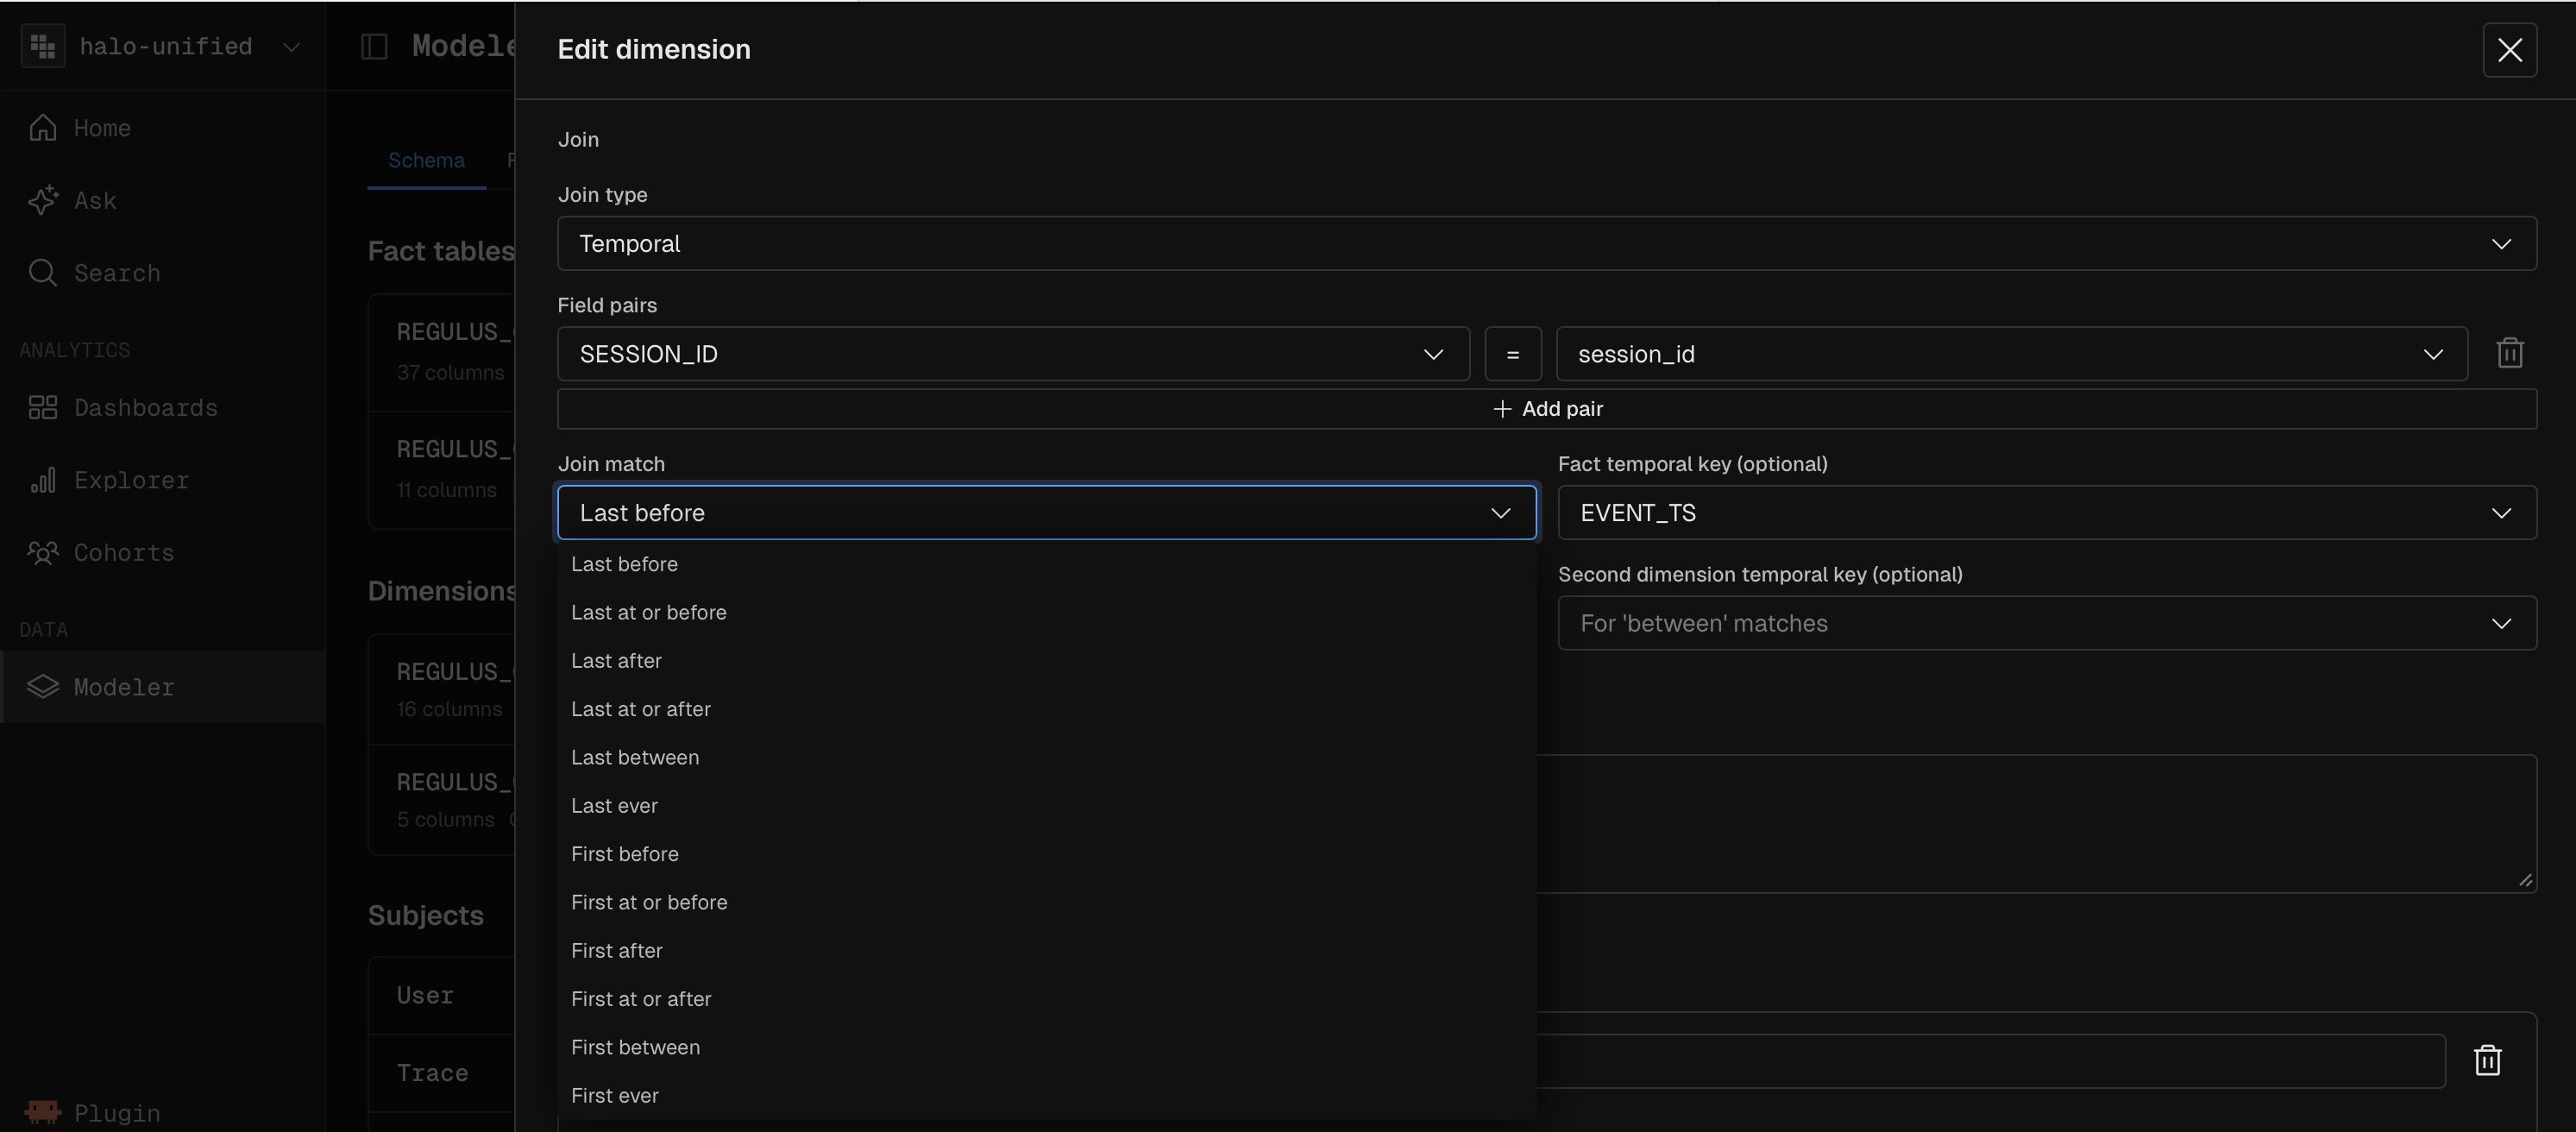
Task: Open Explorer in sidebar
Action: tap(162, 480)
